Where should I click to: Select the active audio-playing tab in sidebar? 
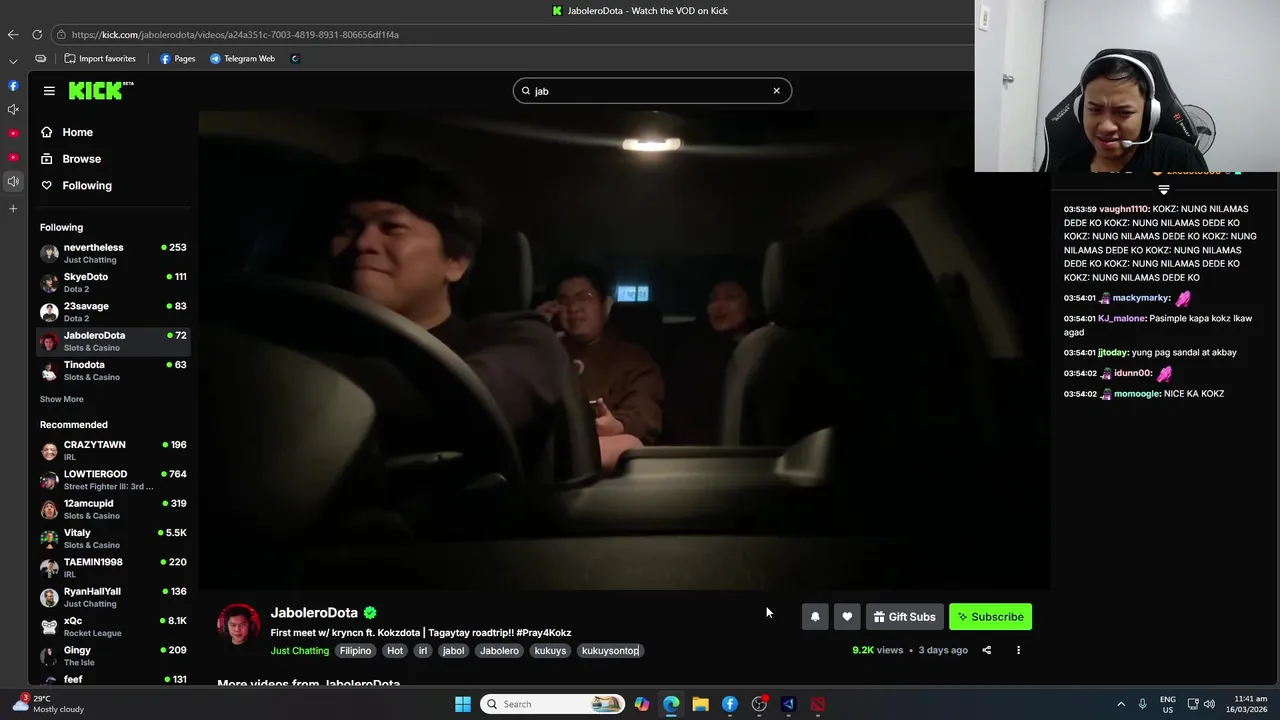[x=13, y=181]
